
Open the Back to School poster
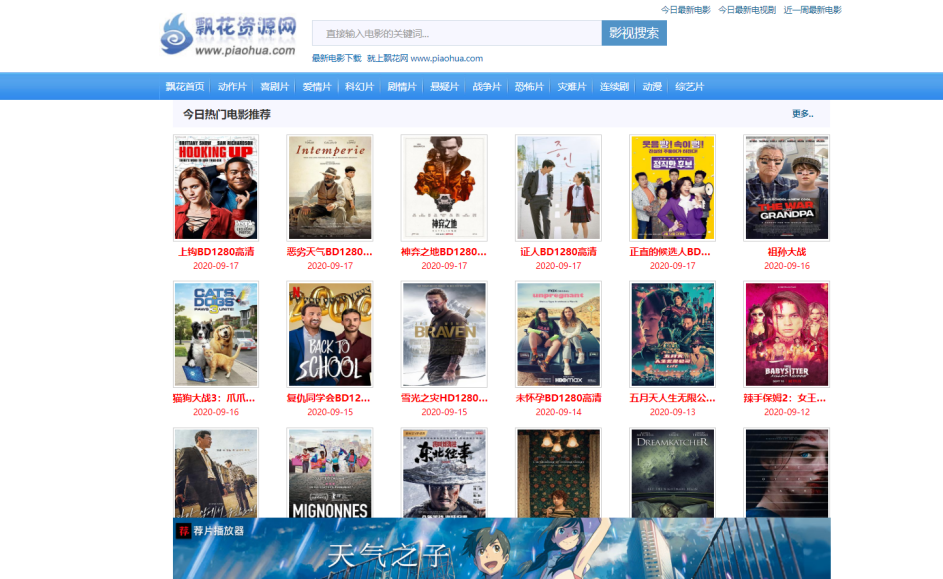click(x=330, y=334)
